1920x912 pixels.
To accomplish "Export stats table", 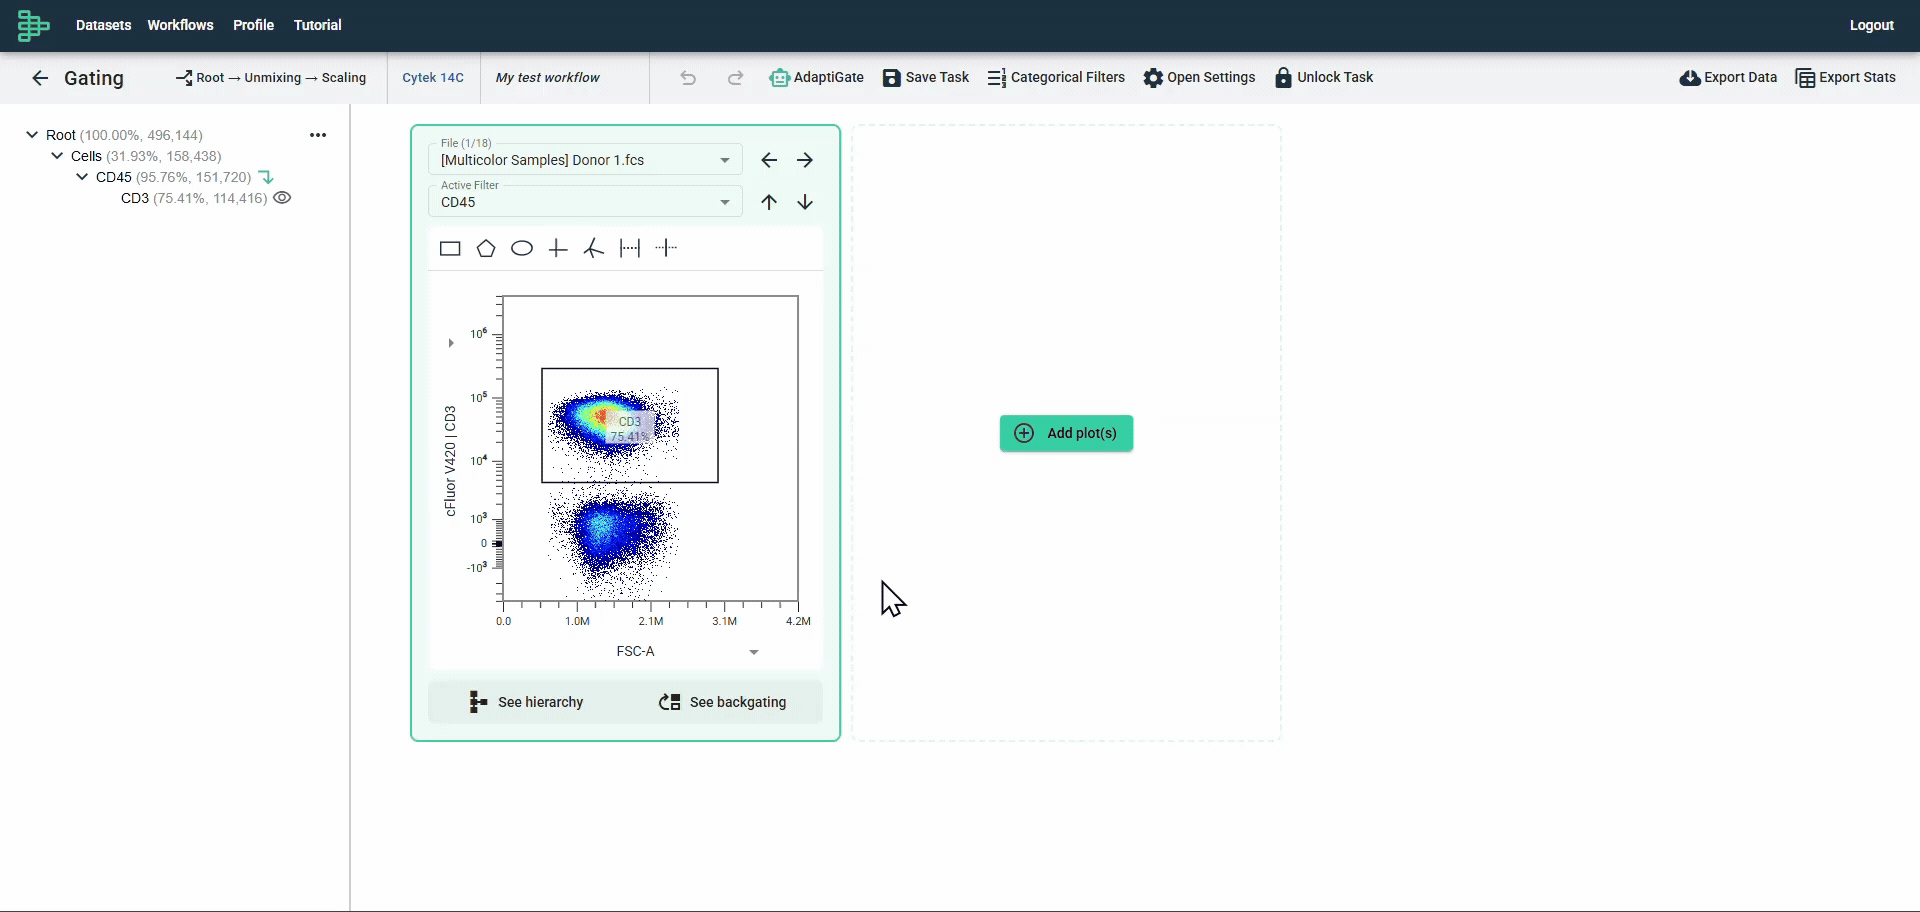I will coord(1845,78).
